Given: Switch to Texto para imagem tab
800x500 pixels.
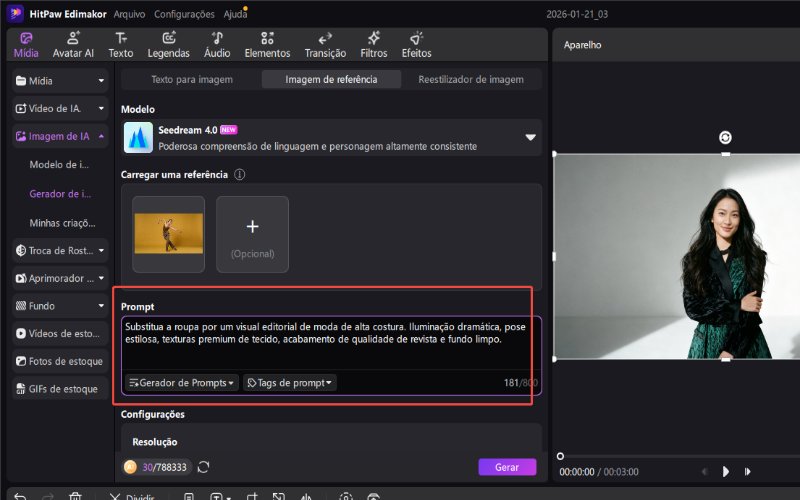Looking at the screenshot, I should (x=192, y=80).
